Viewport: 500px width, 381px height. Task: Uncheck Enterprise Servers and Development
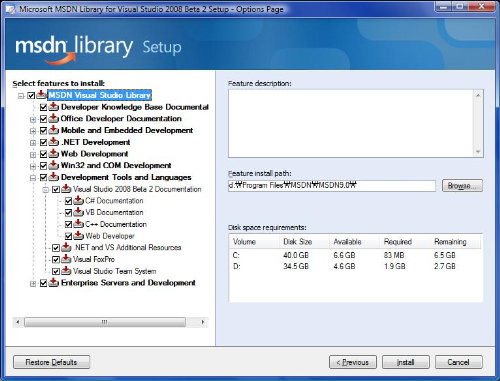(43, 283)
